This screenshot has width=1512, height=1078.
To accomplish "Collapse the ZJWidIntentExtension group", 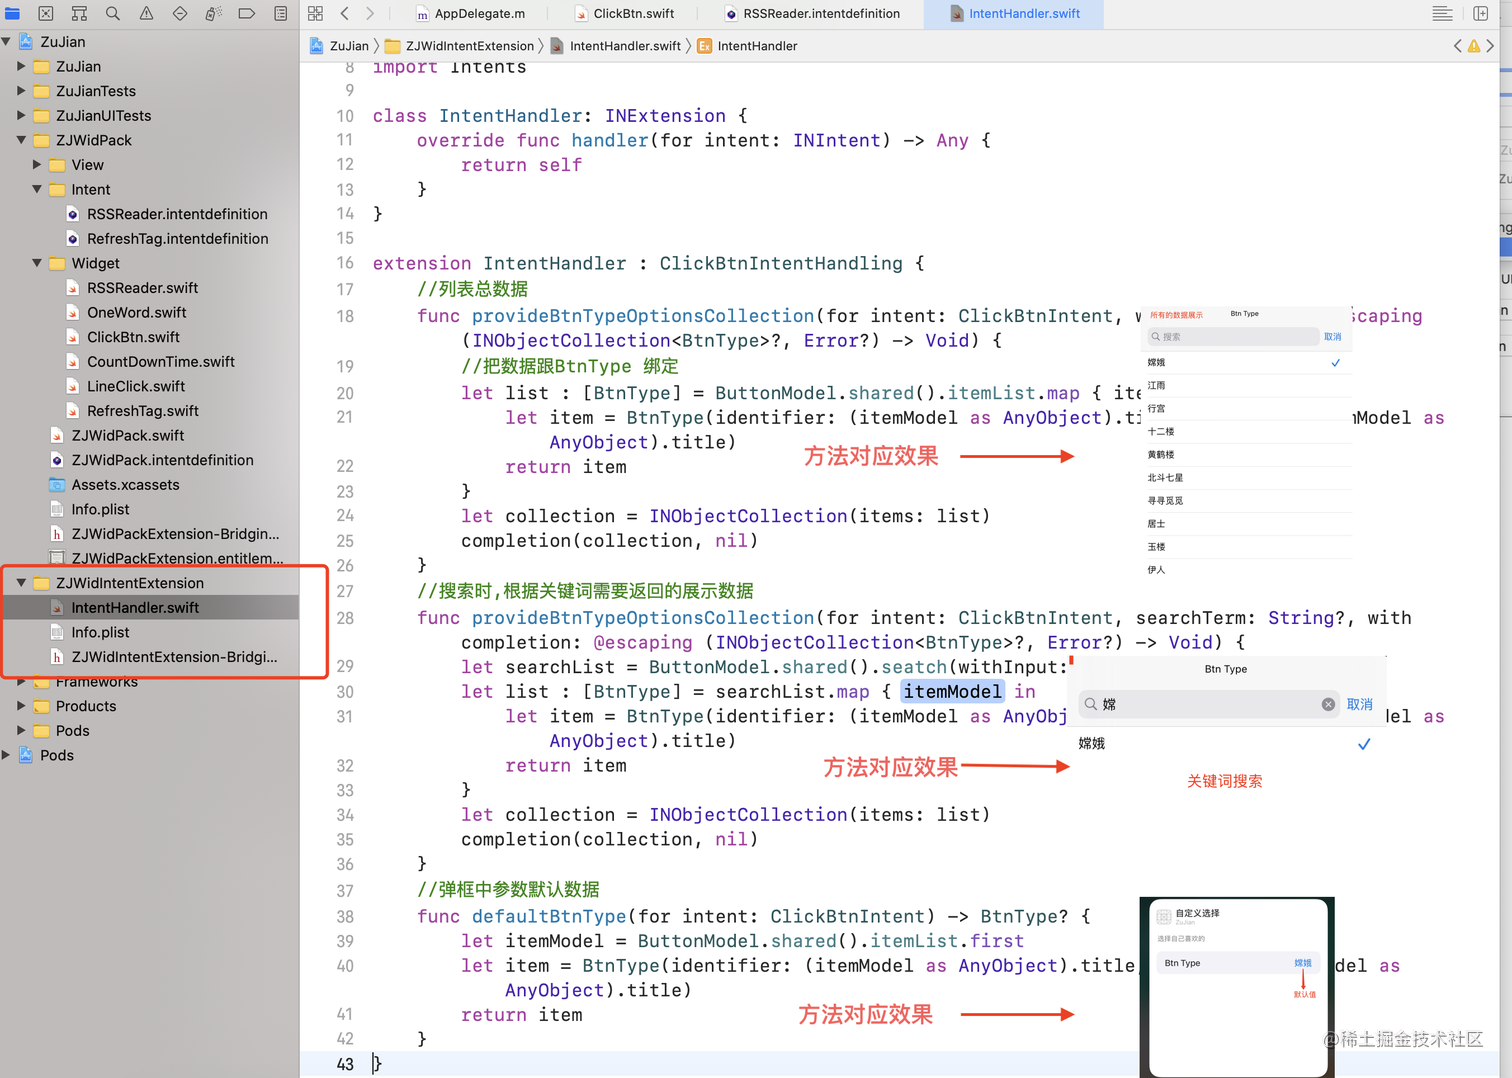I will point(21,583).
